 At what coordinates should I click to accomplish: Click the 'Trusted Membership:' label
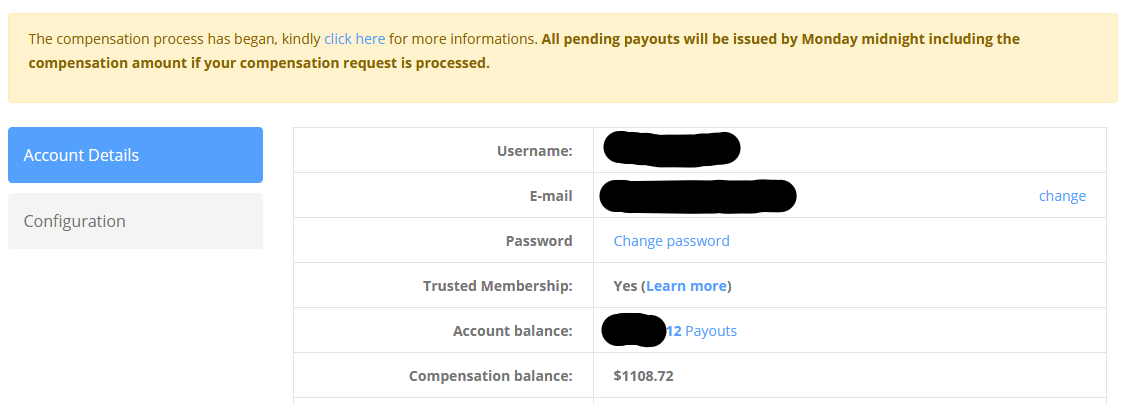[497, 286]
